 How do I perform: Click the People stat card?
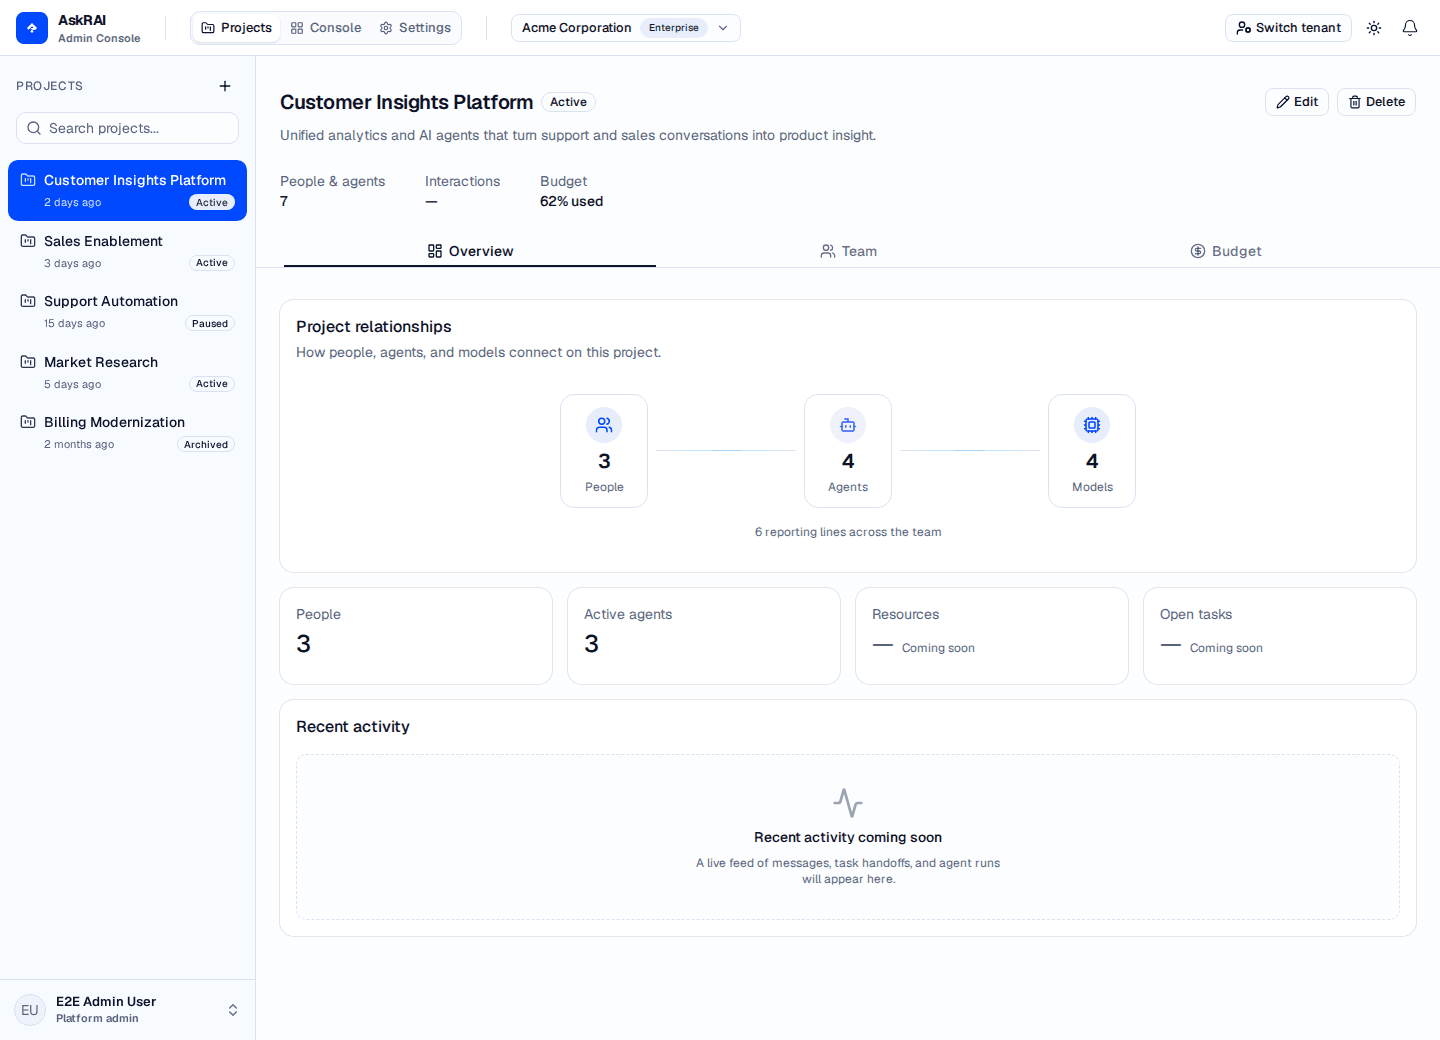tap(416, 636)
